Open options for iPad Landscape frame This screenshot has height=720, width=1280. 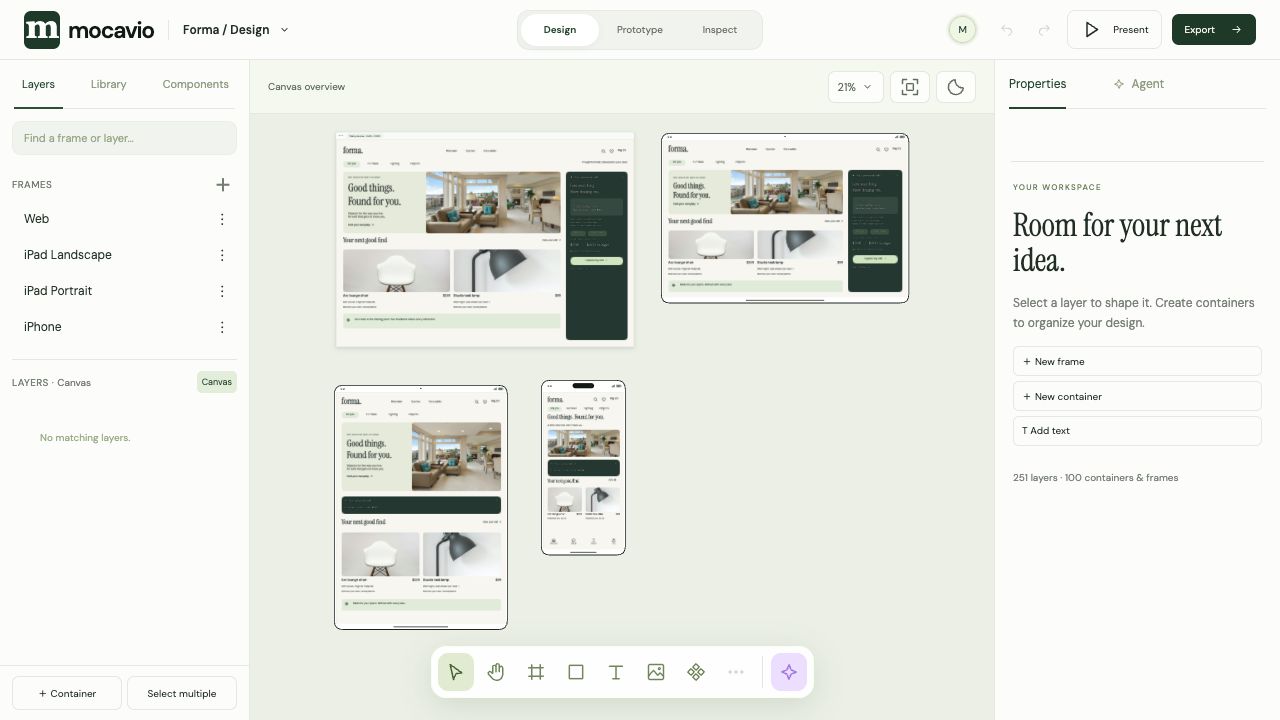(x=222, y=255)
